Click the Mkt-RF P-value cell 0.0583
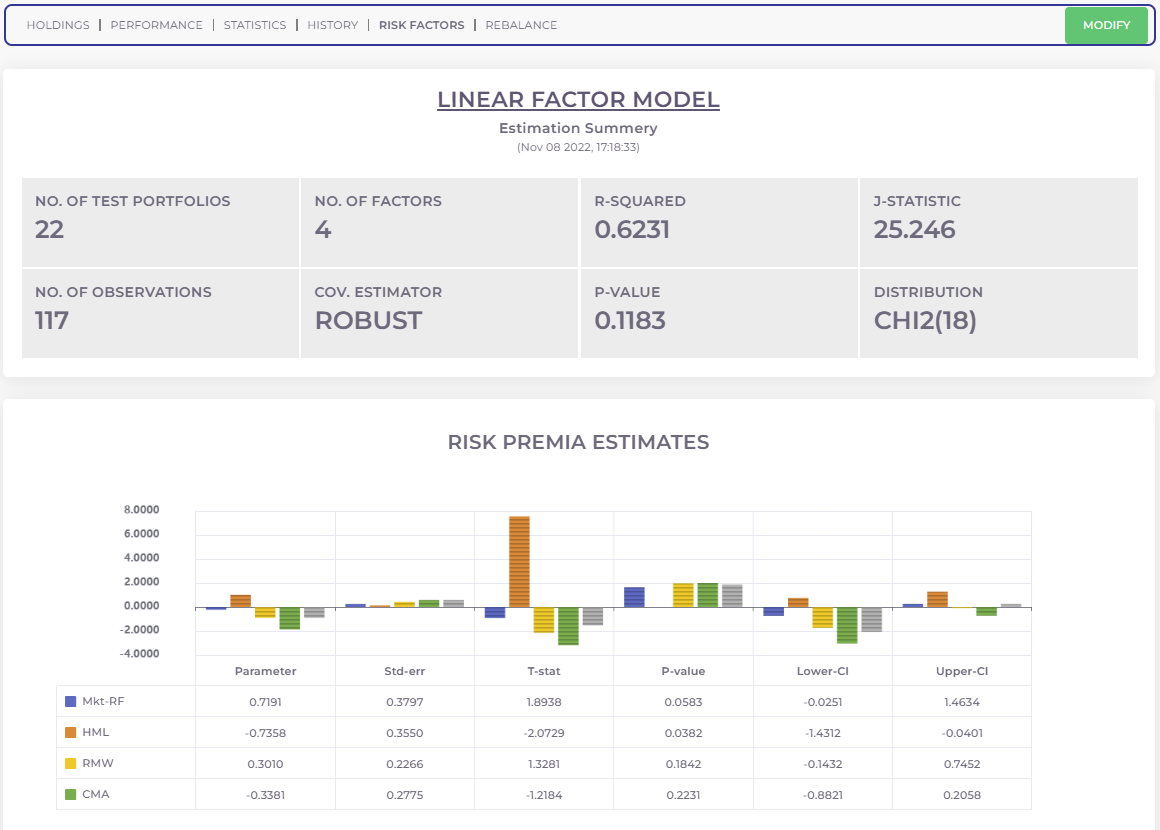The height and width of the screenshot is (830, 1160). tap(683, 702)
